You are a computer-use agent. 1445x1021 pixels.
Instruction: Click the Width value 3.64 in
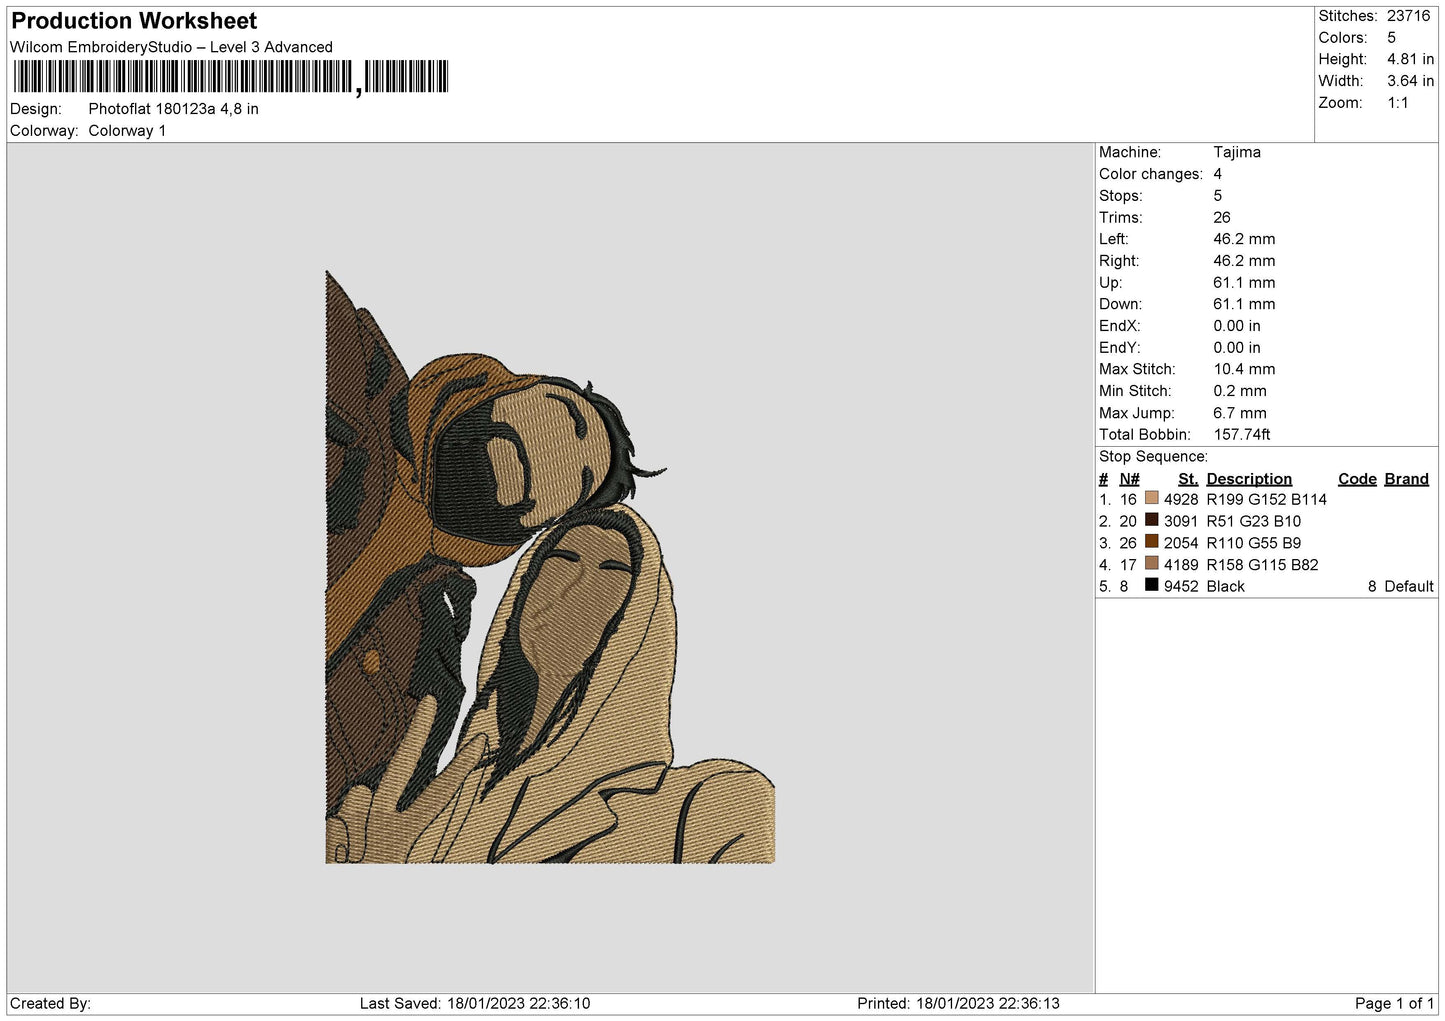[x=1410, y=81]
